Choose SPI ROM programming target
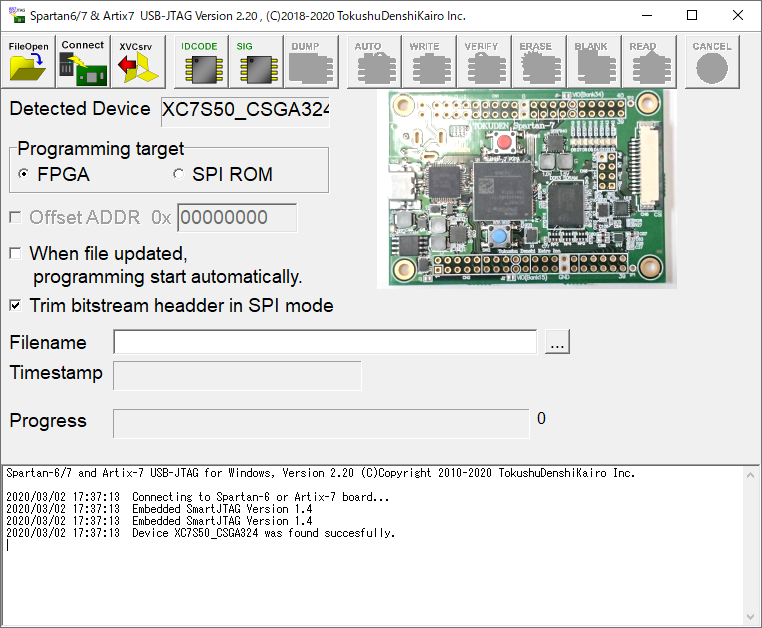This screenshot has width=762, height=628. [x=179, y=175]
